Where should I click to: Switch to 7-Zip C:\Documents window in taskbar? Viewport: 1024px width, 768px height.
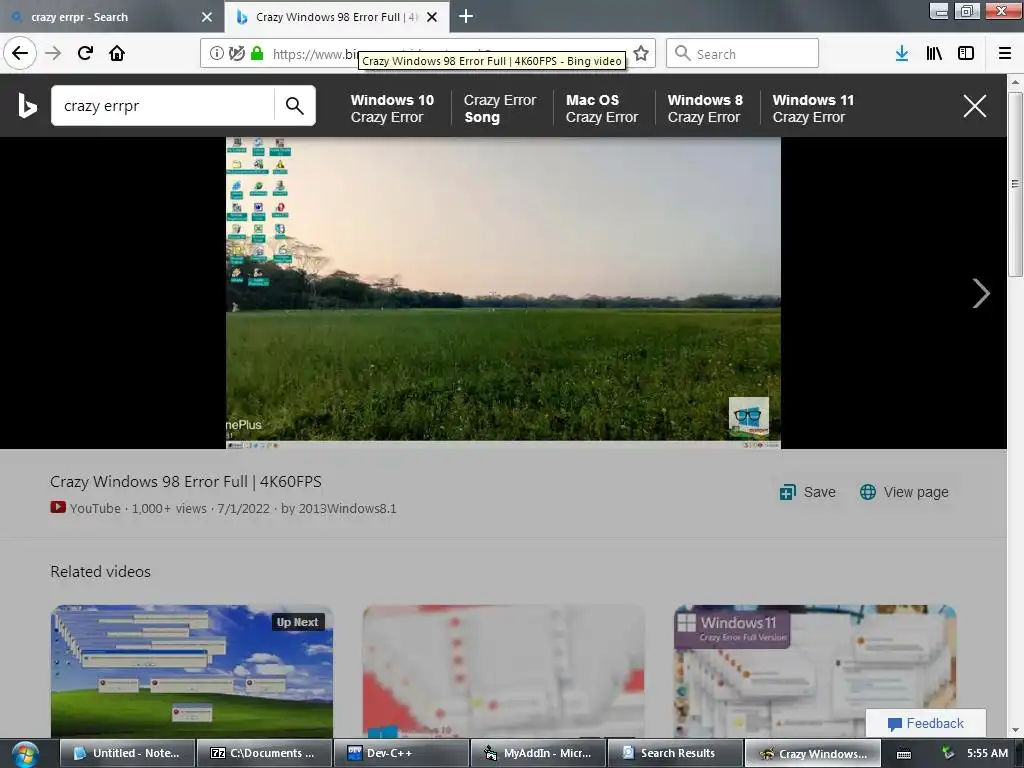(264, 753)
